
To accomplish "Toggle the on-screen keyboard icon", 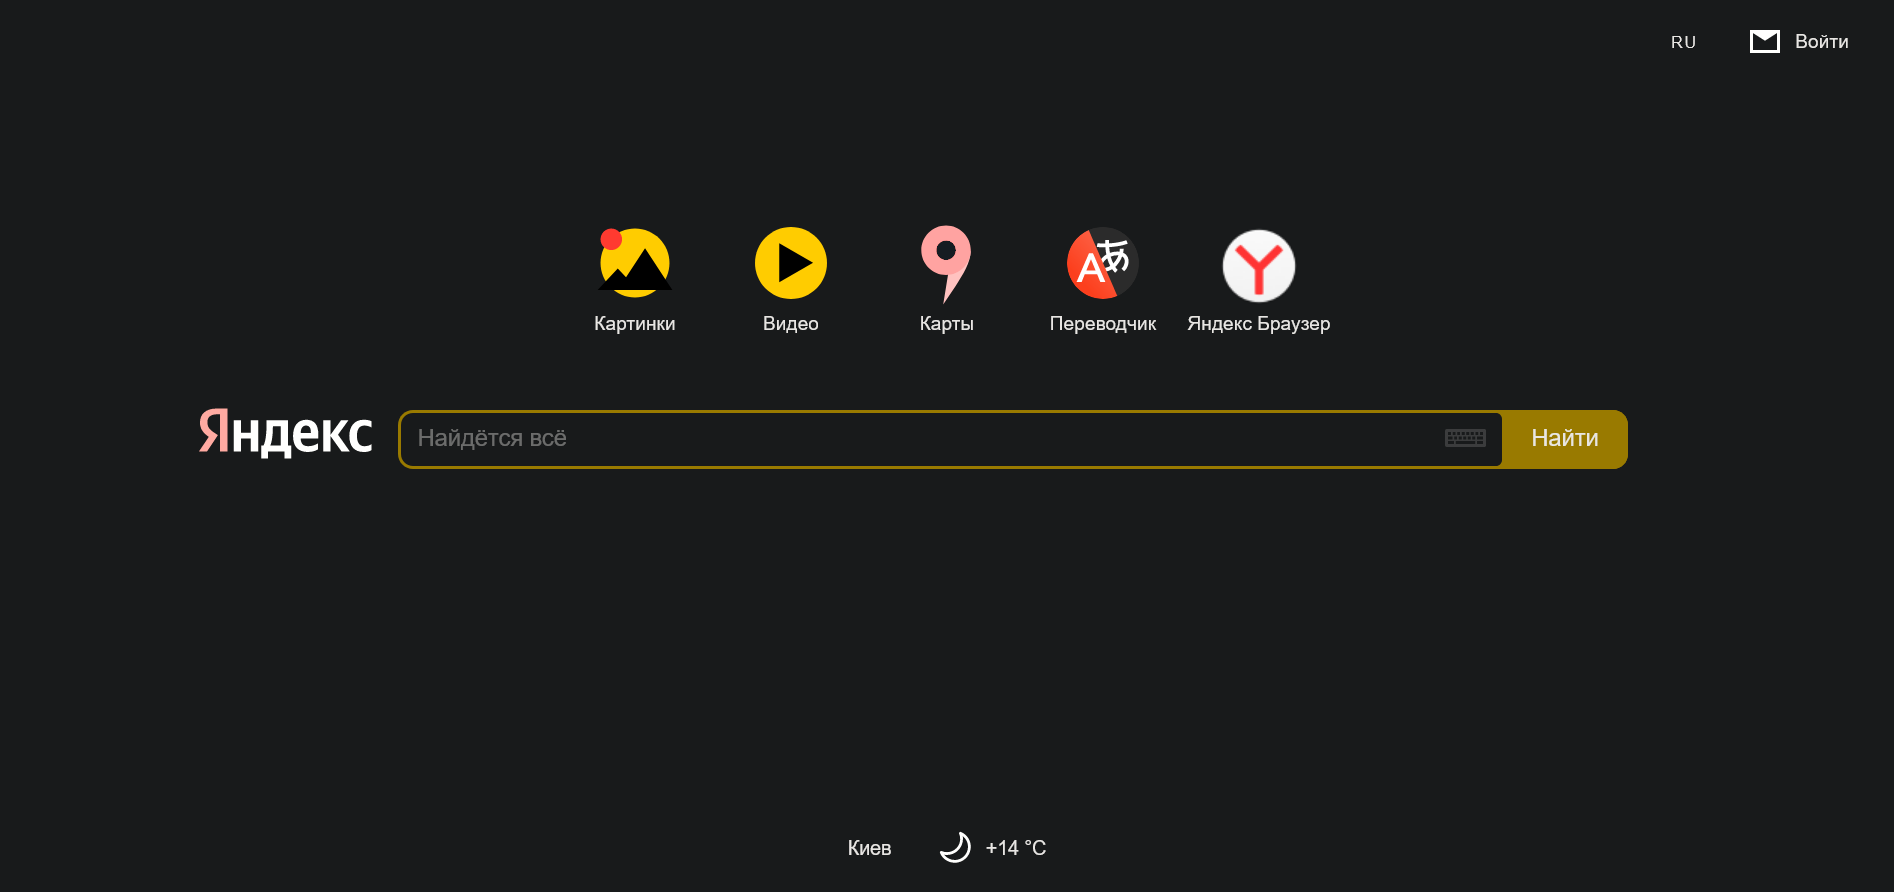I will 1465,438.
